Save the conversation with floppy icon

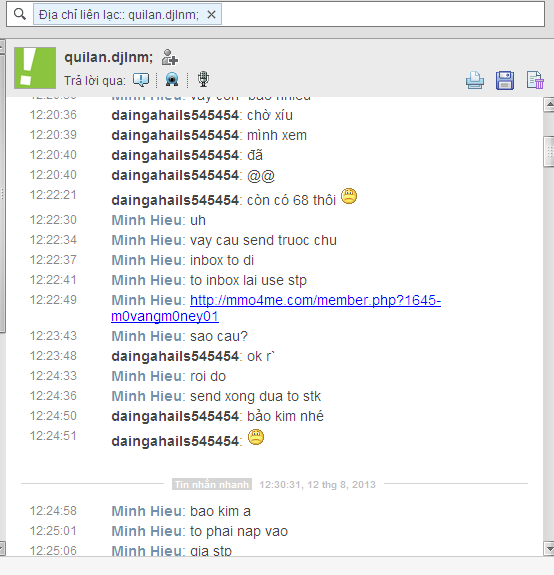pyautogui.click(x=505, y=80)
